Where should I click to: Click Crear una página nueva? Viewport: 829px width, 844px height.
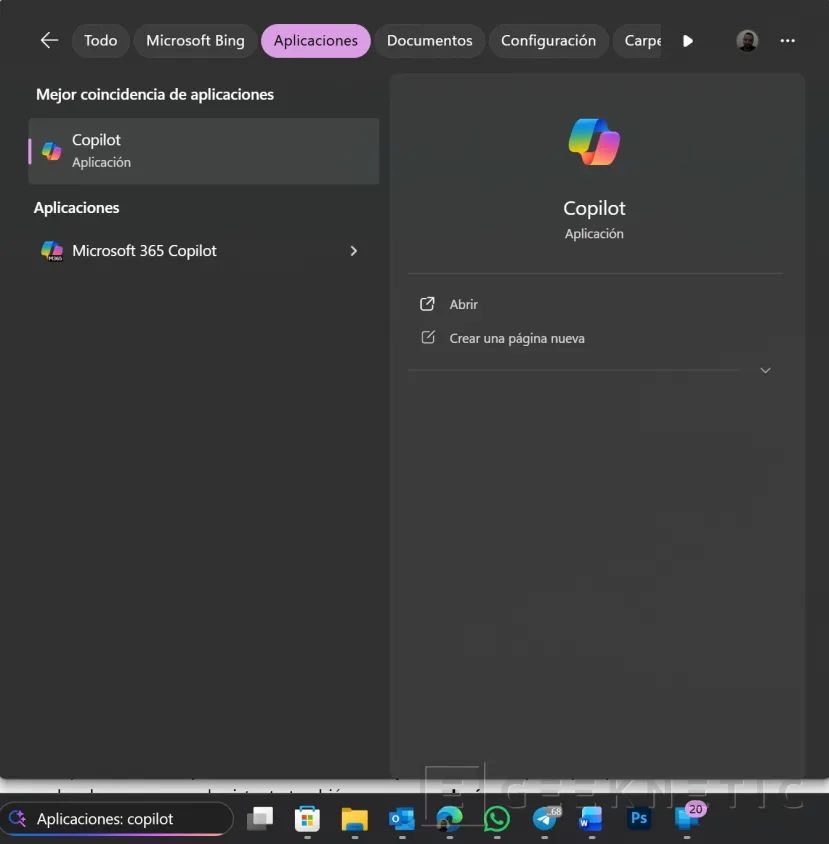click(x=517, y=338)
